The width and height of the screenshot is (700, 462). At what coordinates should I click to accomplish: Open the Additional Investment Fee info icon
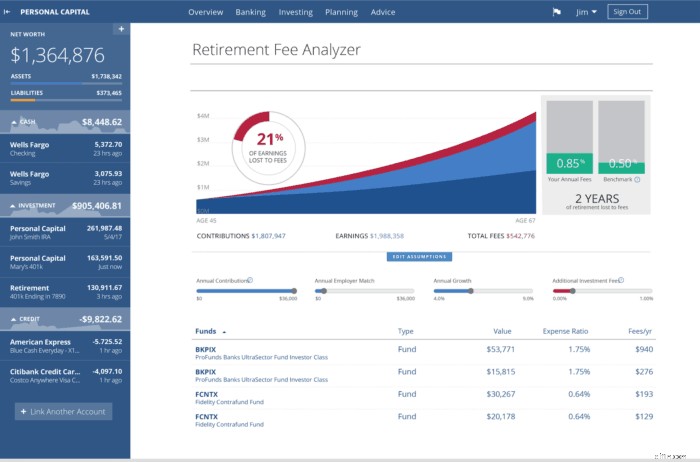point(621,280)
